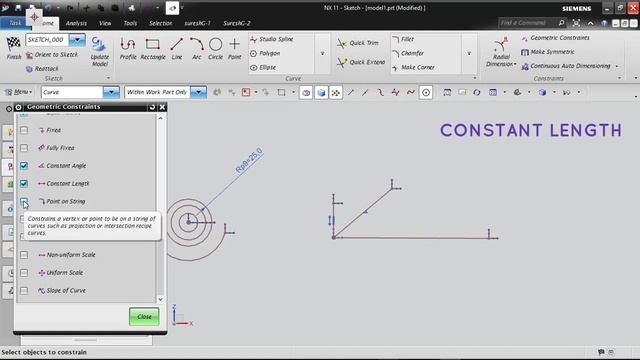Select the Arc tool
Viewport: 640px width, 360px height.
(197, 48)
